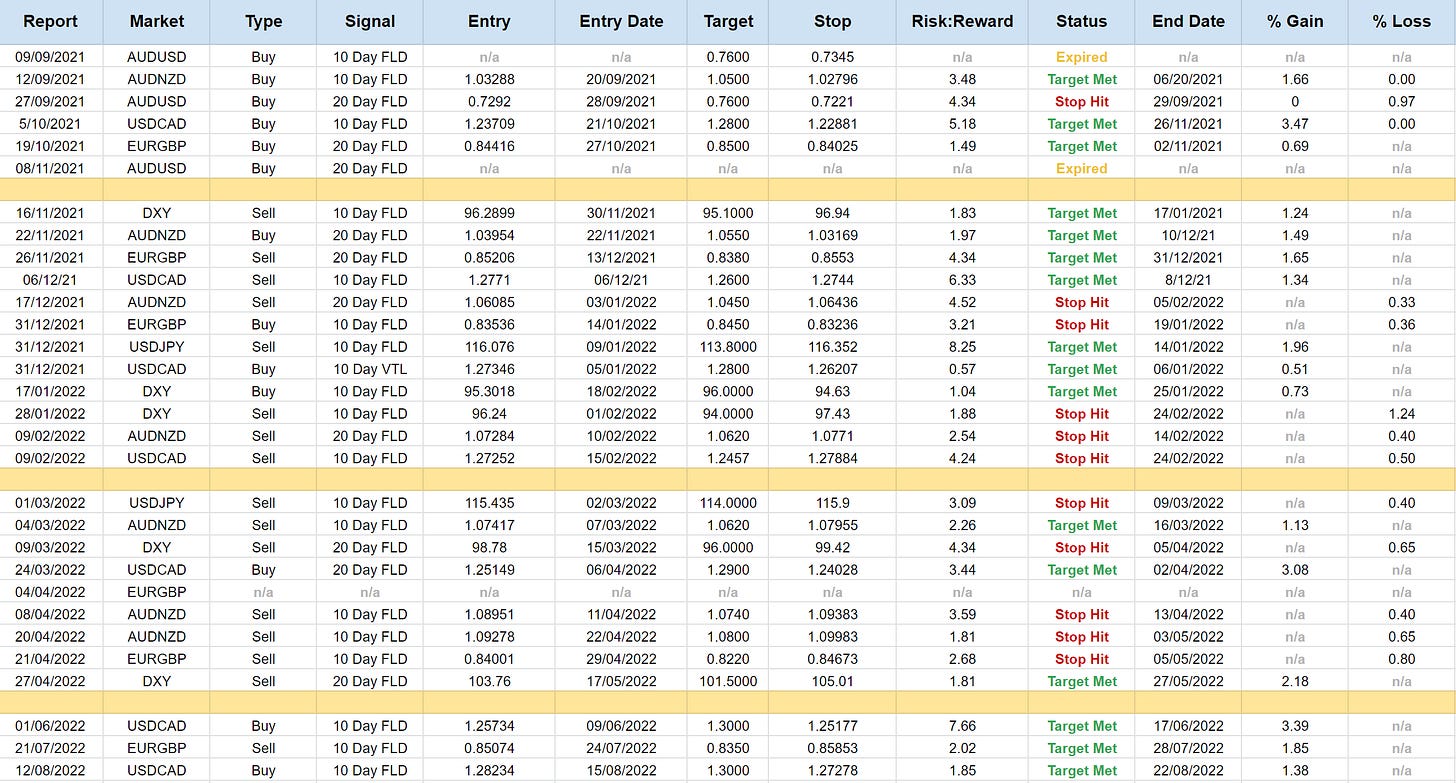
Task: Click stop value 0.7345
Action: pyautogui.click(x=832, y=57)
